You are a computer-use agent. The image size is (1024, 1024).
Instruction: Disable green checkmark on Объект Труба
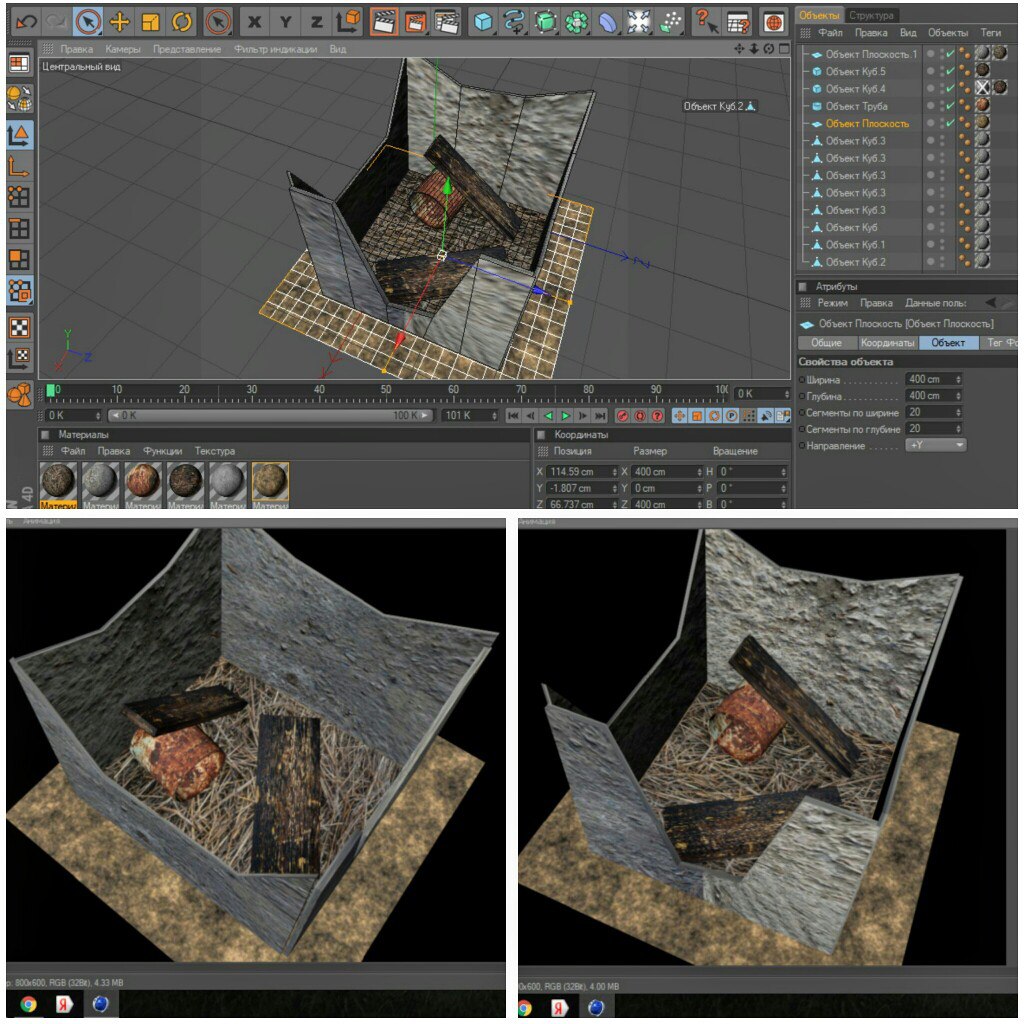[x=950, y=105]
